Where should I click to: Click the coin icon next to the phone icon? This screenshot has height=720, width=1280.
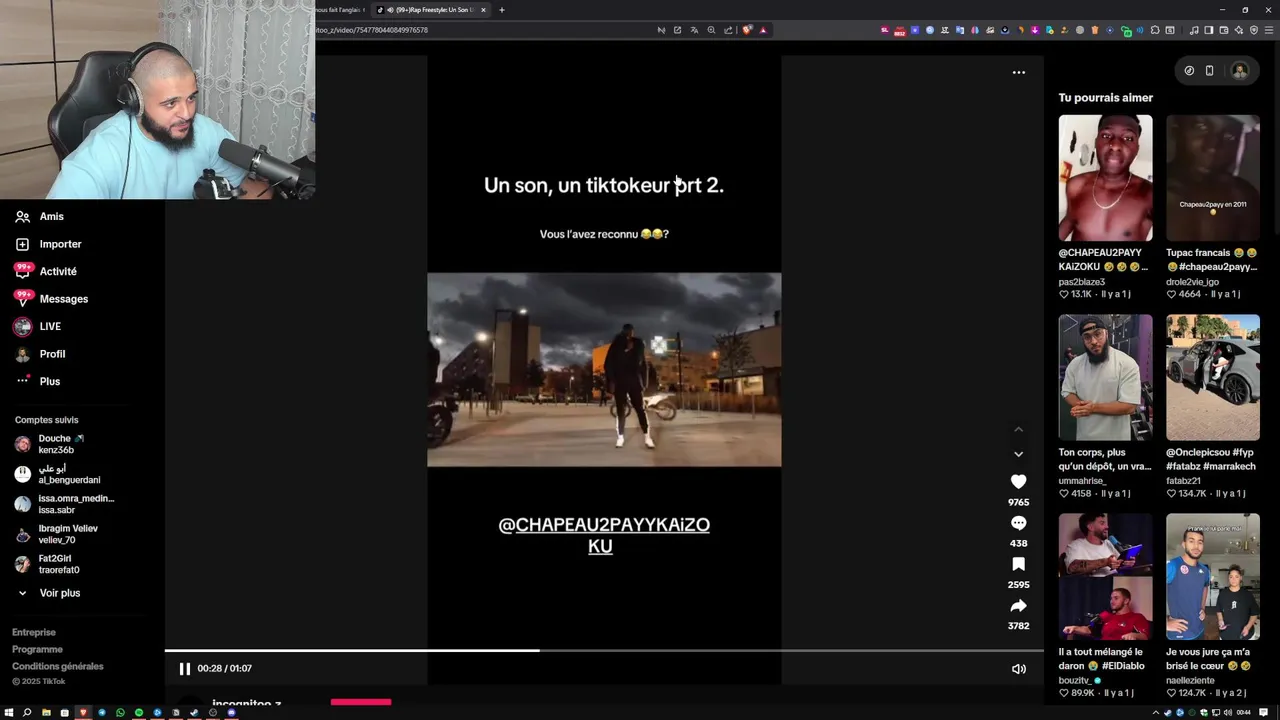pos(1189,71)
